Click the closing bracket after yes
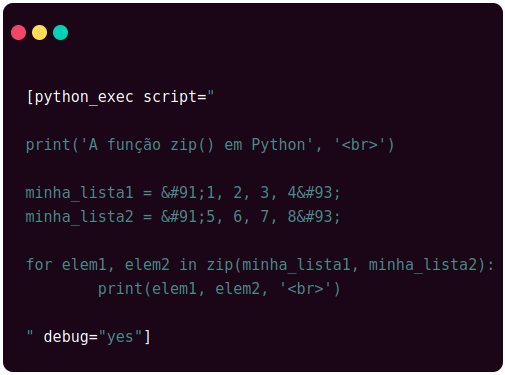Viewport: 505px width, 375px height. [x=147, y=337]
